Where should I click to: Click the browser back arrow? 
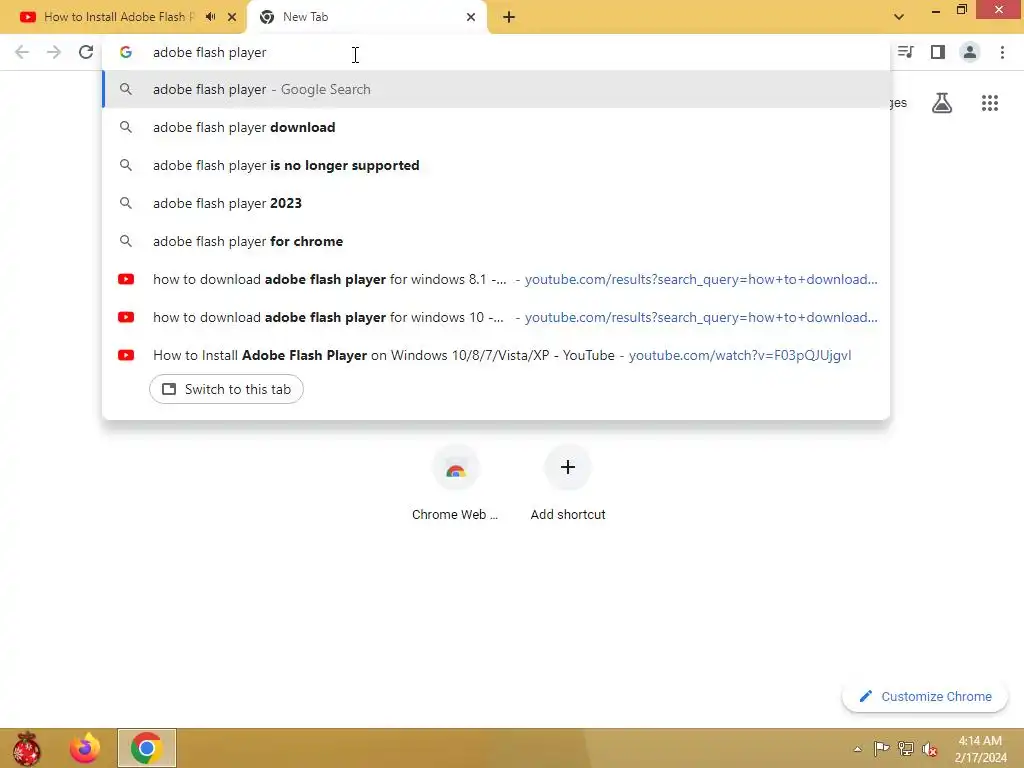pyautogui.click(x=22, y=52)
